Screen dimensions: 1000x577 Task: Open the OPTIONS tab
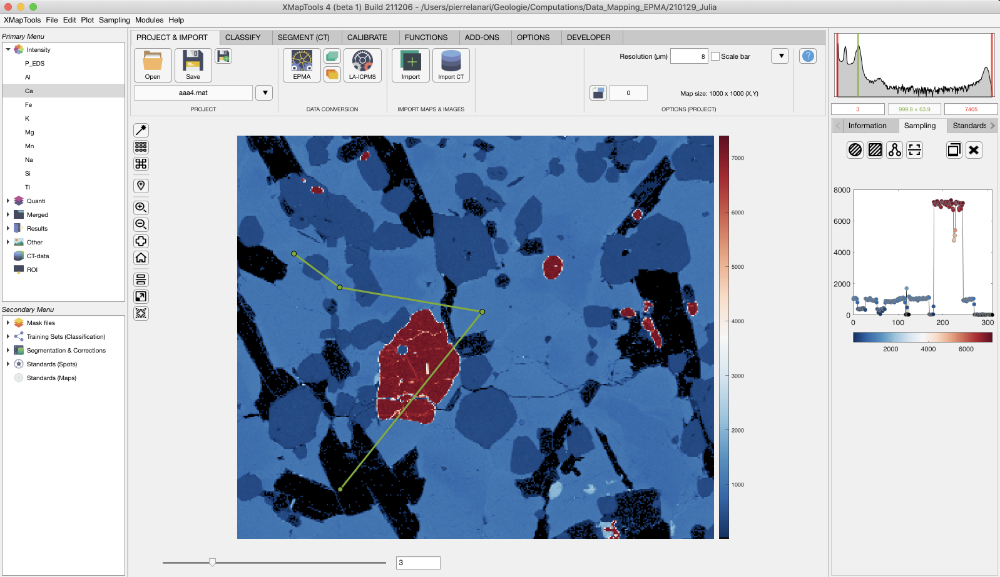tap(533, 38)
